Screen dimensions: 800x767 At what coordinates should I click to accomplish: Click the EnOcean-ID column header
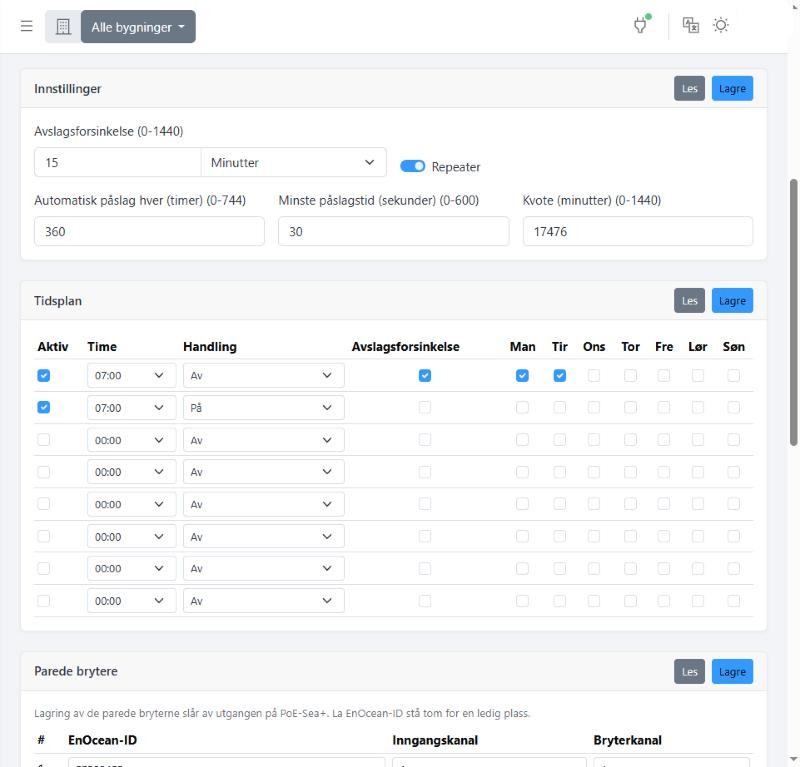pos(103,740)
